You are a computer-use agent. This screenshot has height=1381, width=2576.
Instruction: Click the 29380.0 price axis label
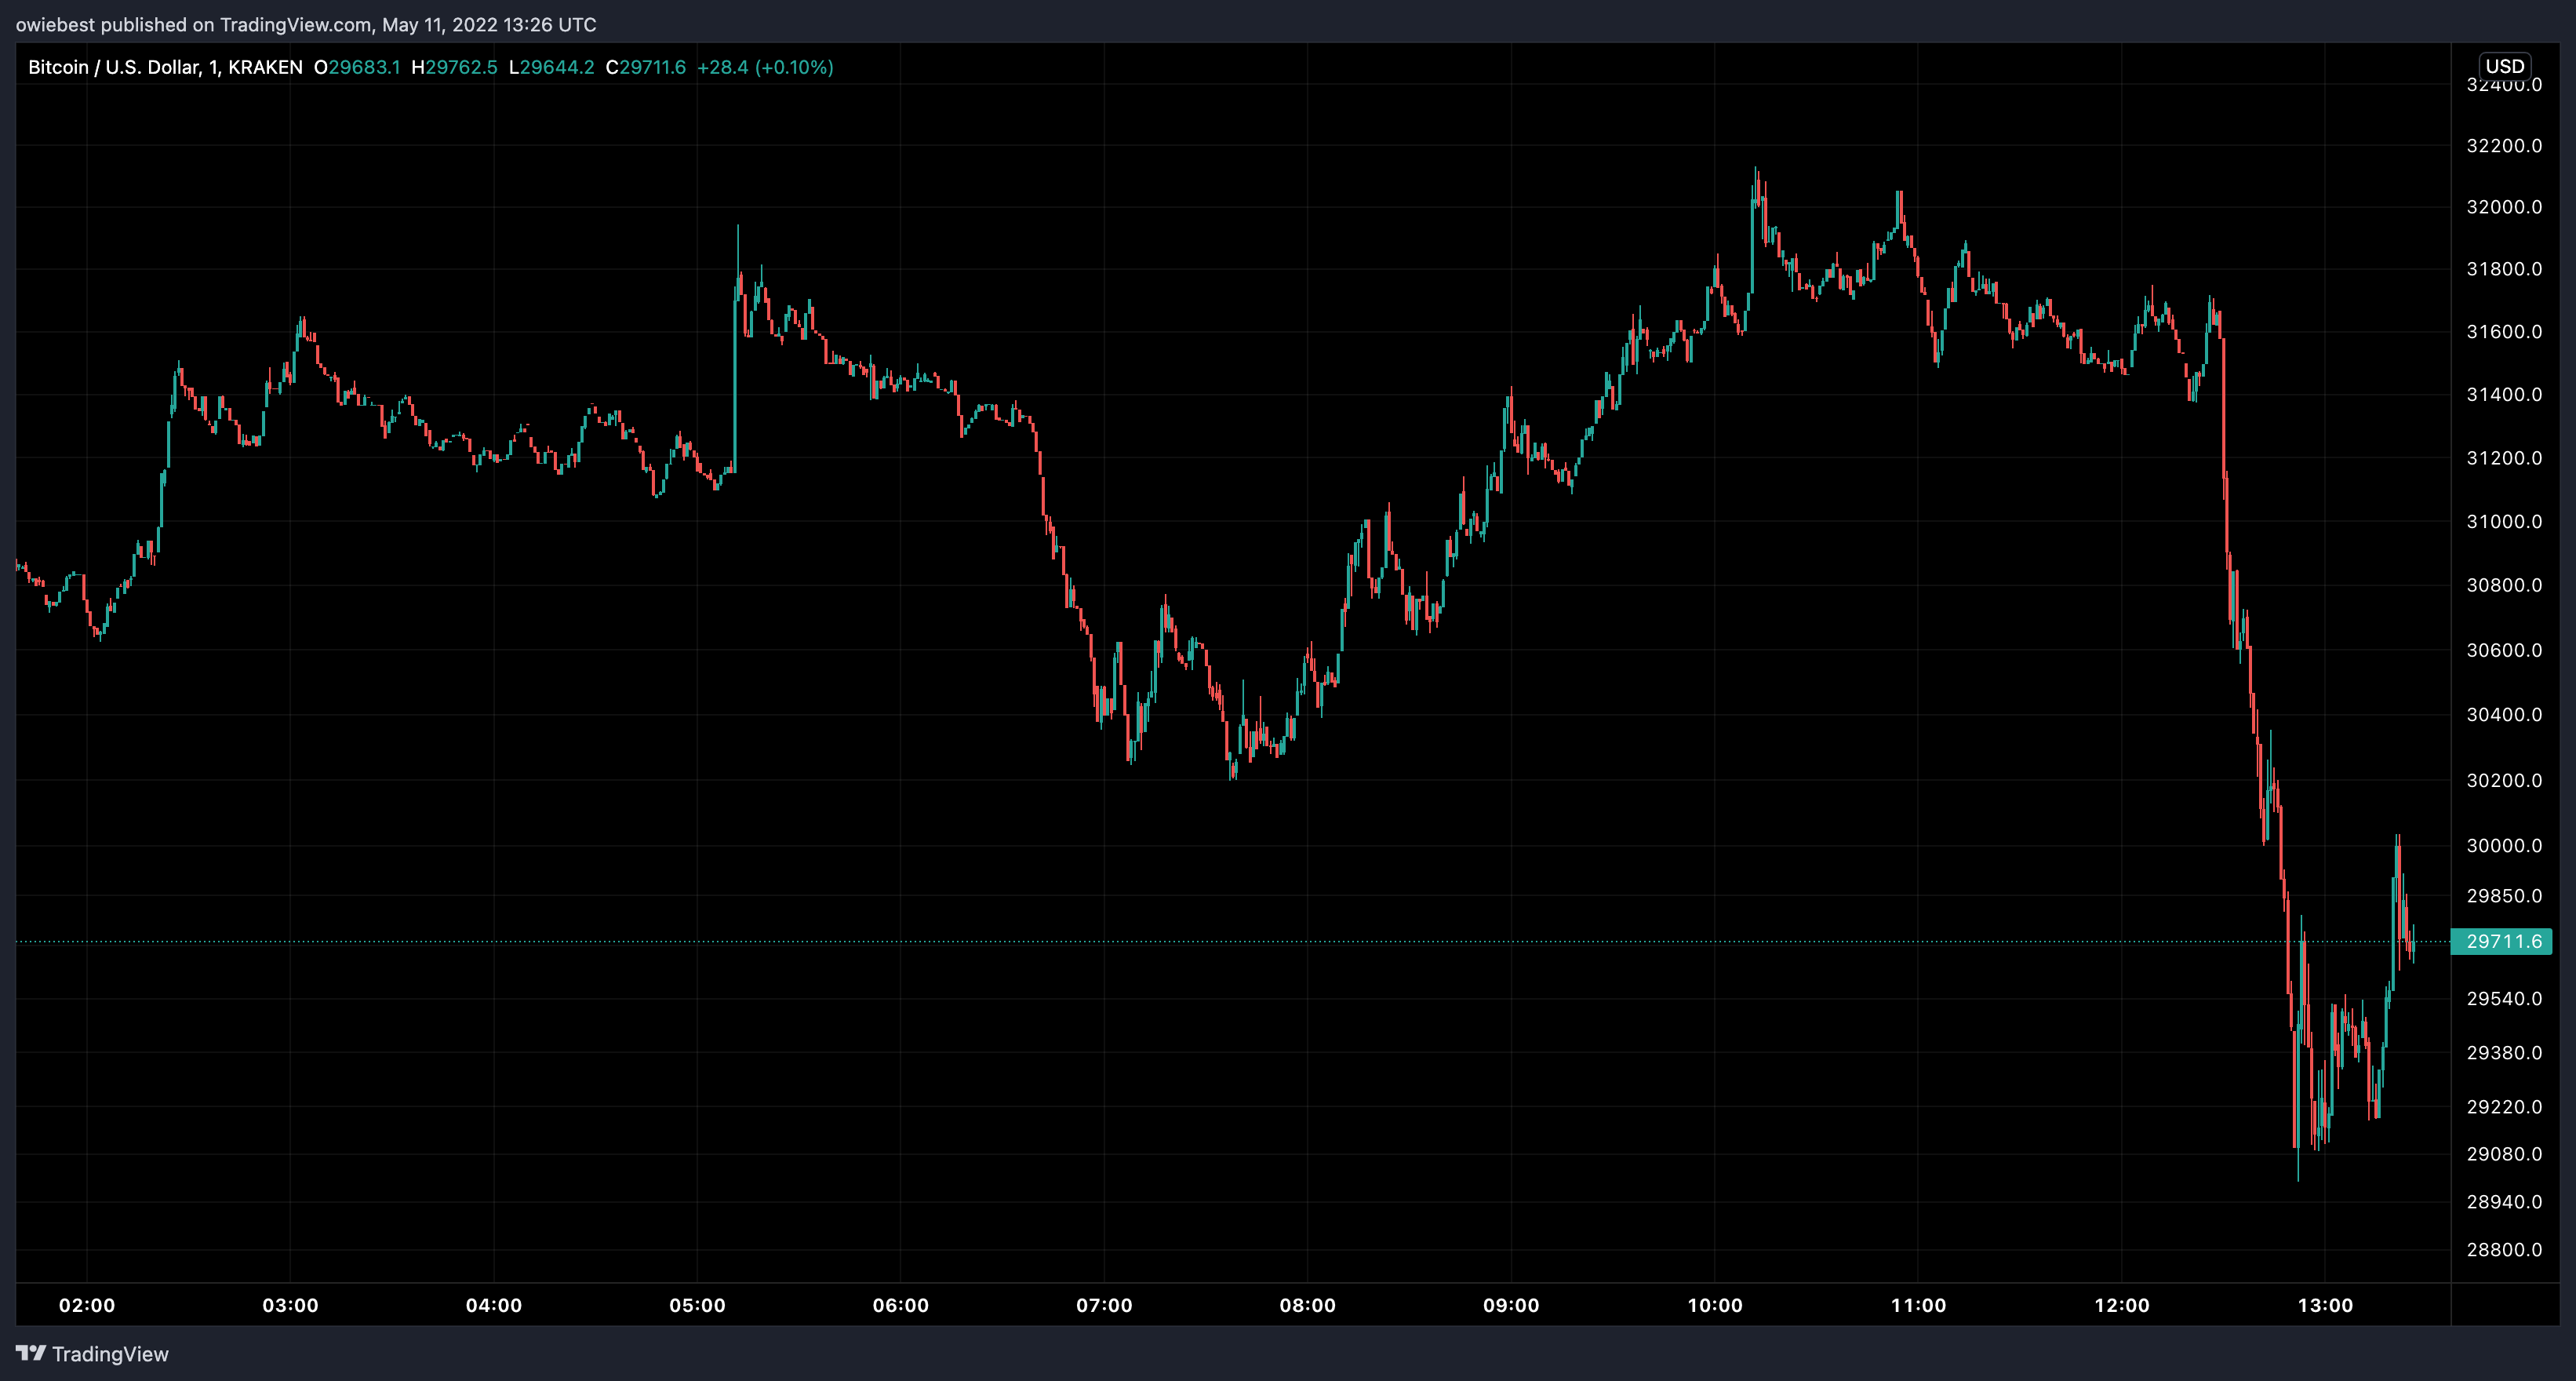coord(2504,1052)
